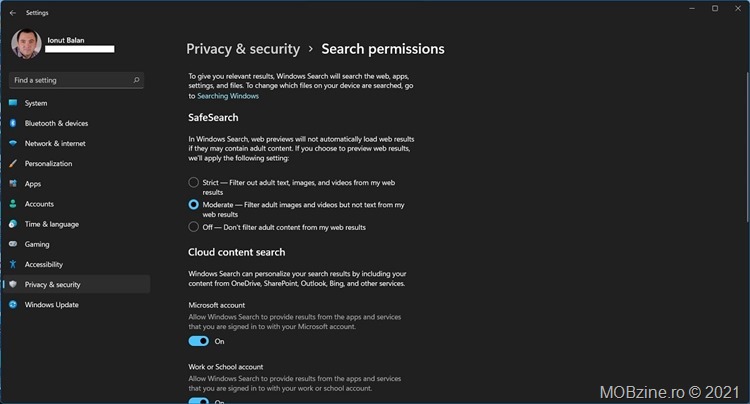750x404 pixels.
Task: Open System settings via monitor icon
Action: coord(13,103)
